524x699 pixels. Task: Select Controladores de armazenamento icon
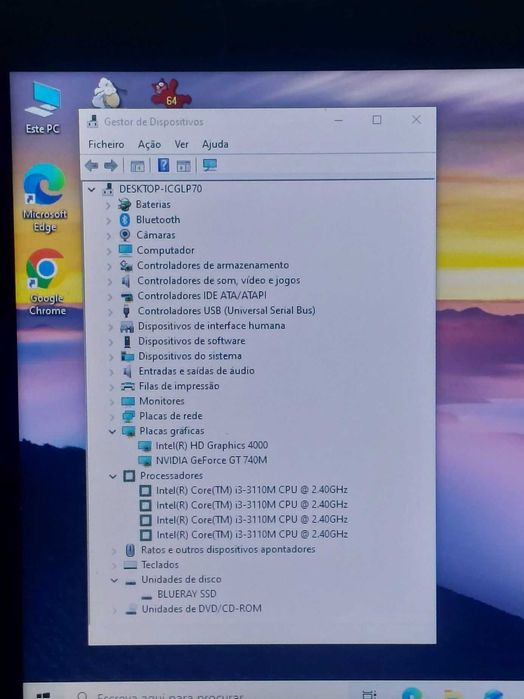(126, 266)
